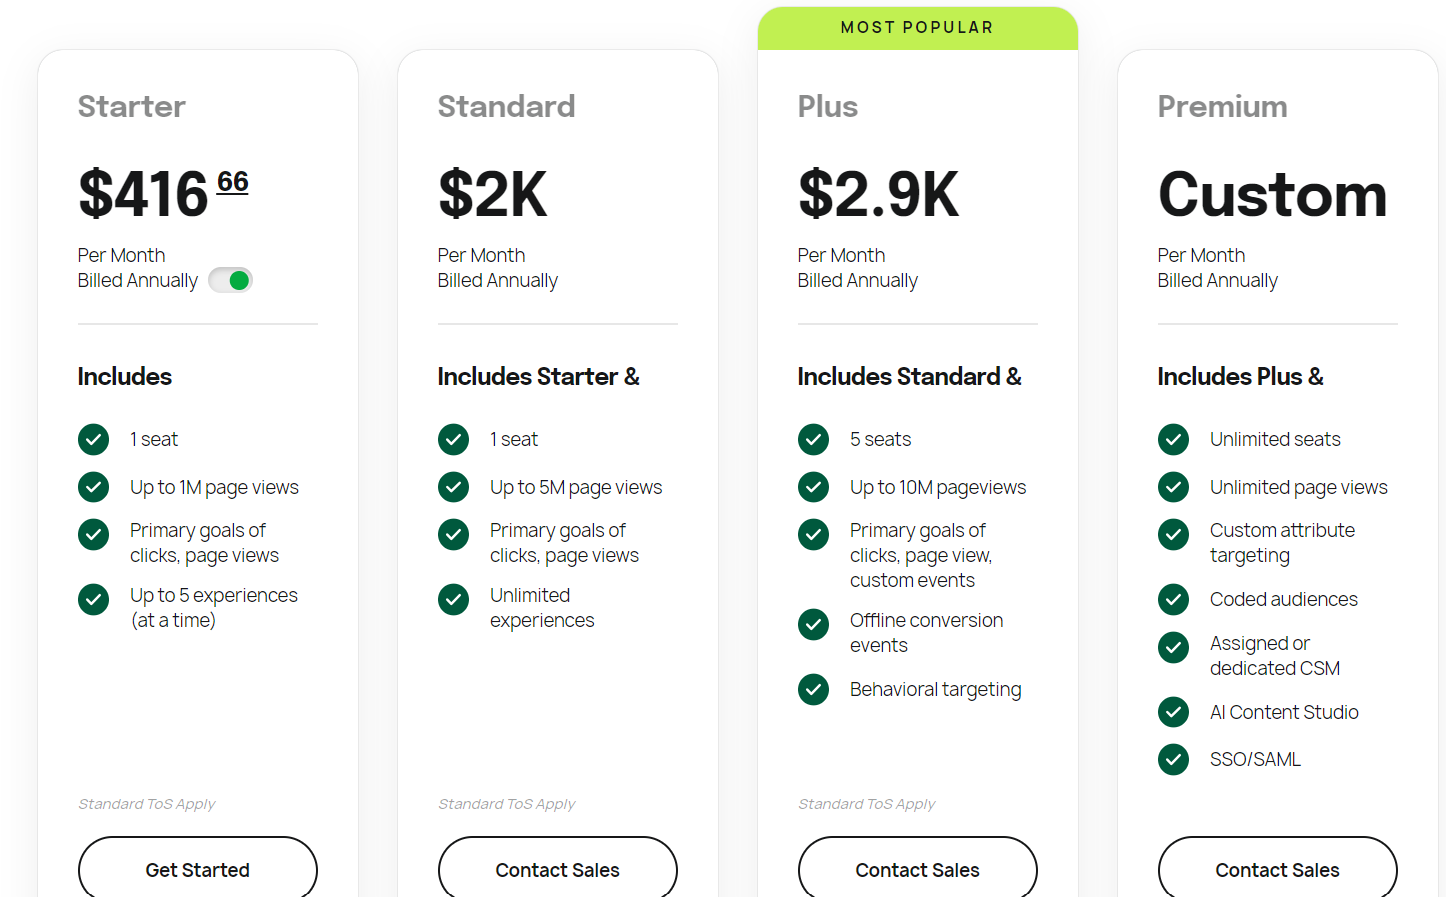Click the $2K price
Viewport: 1446px width, 897px height.
click(493, 194)
